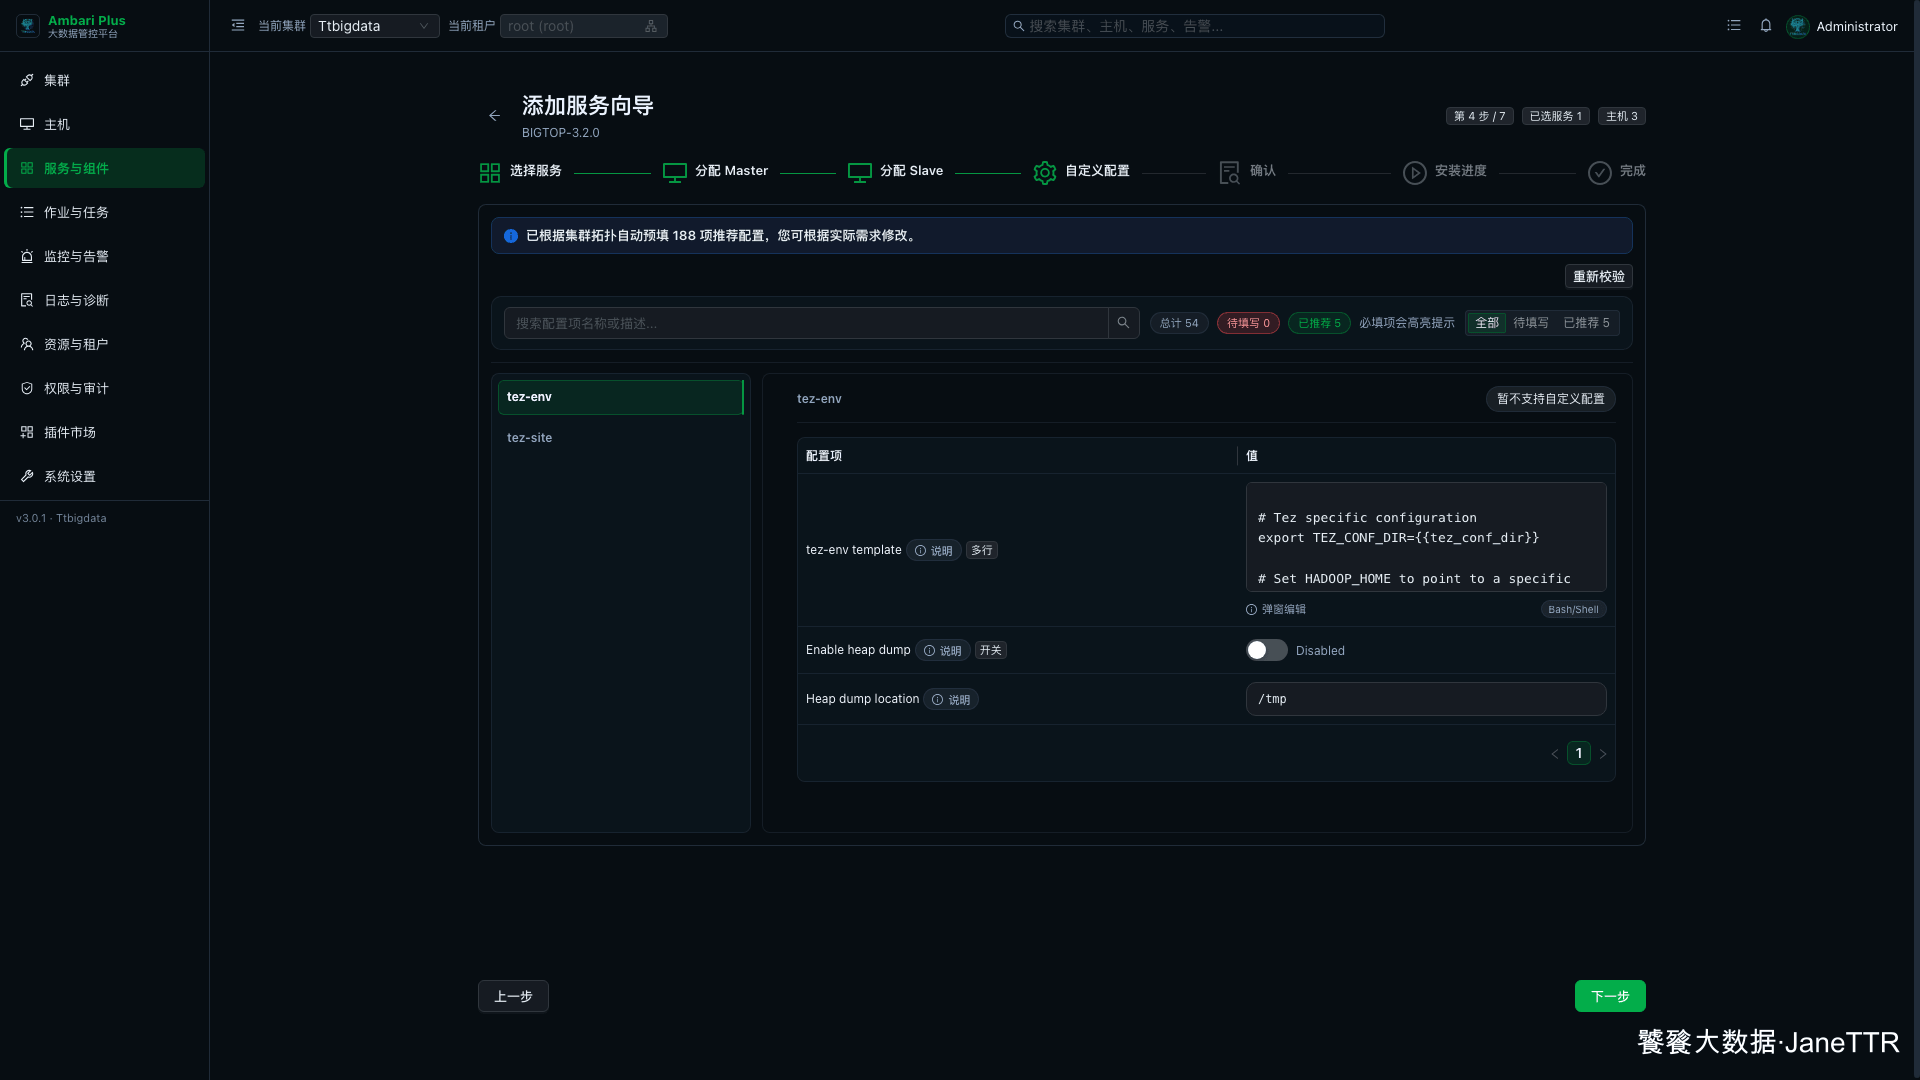The width and height of the screenshot is (1920, 1080).
Task: Click 说明 tag for tez-env template
Action: tap(934, 551)
